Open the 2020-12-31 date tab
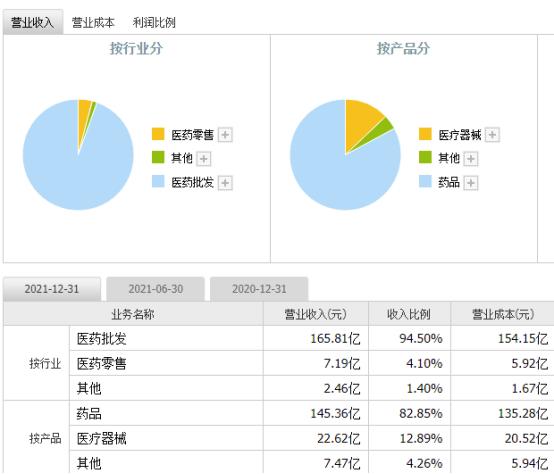 click(259, 289)
